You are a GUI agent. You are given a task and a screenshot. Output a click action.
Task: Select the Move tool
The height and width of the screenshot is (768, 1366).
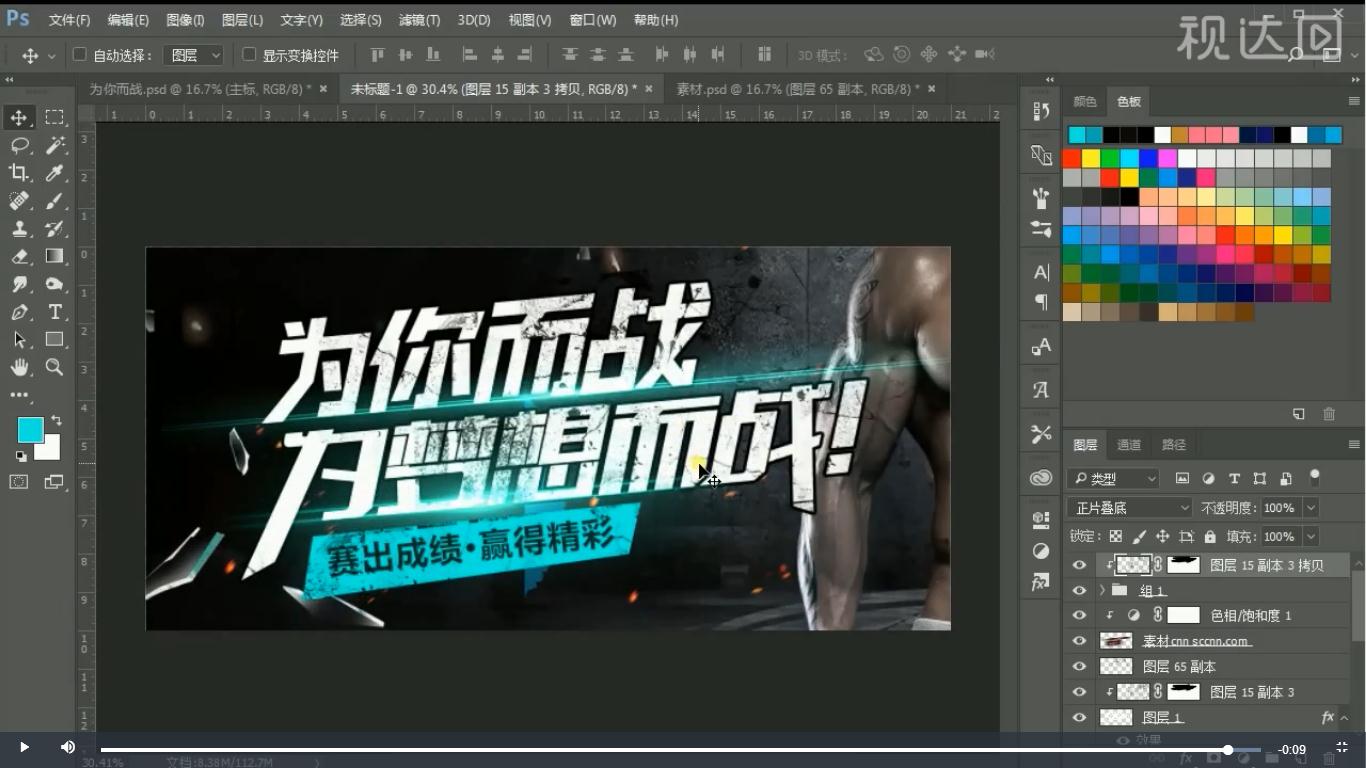[18, 117]
